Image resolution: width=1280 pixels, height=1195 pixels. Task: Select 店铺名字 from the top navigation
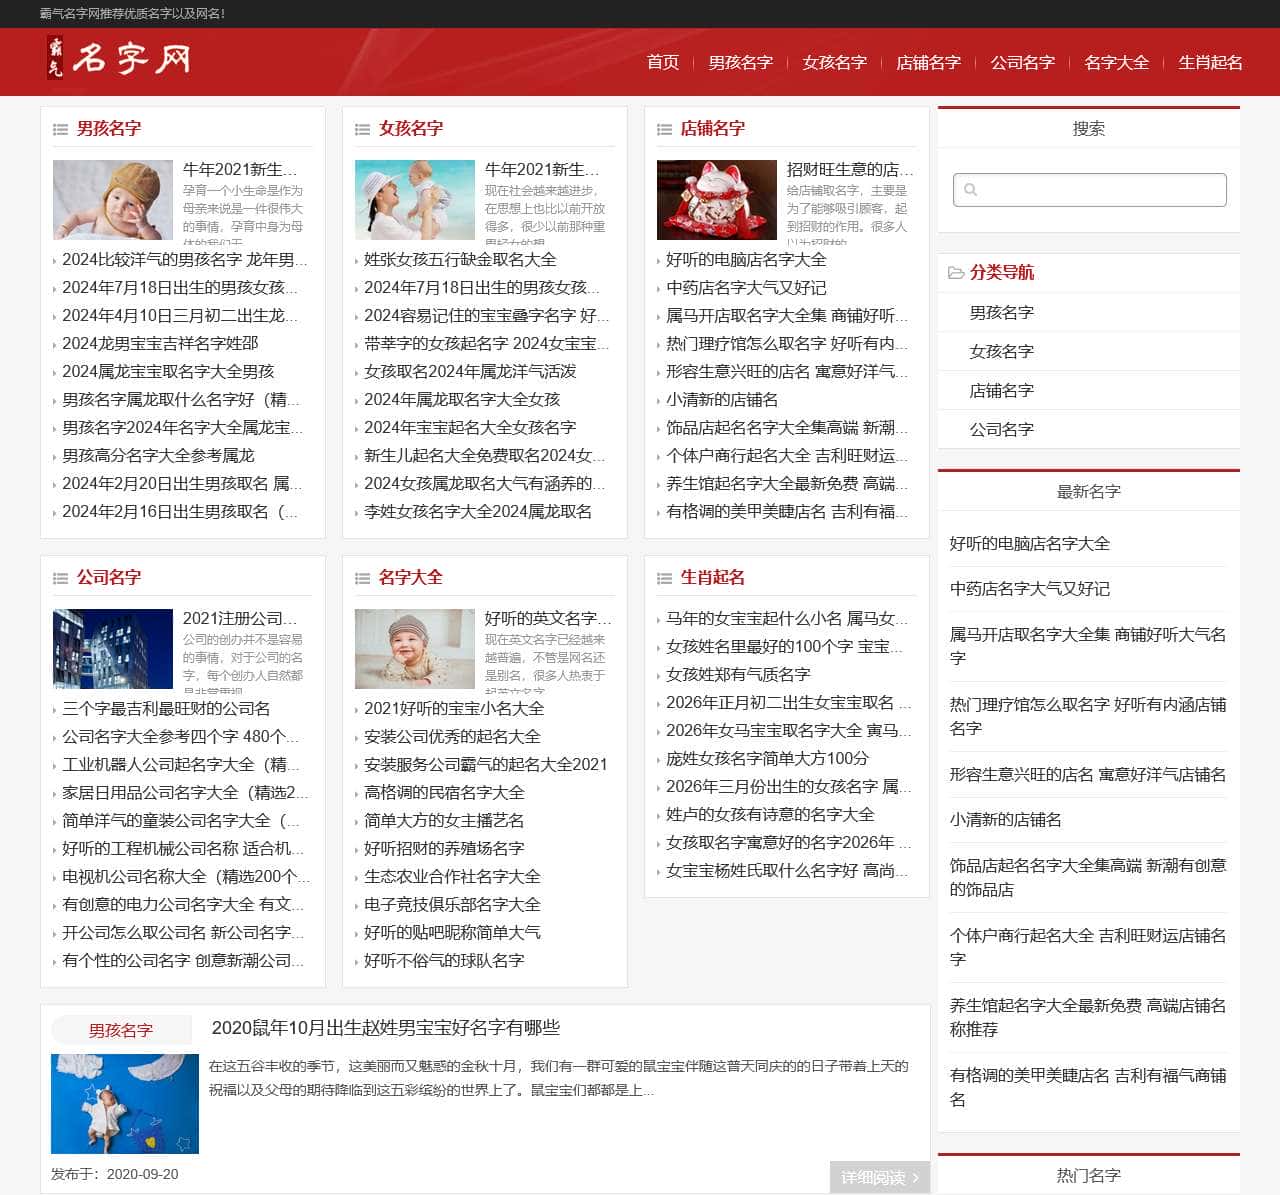pos(928,62)
